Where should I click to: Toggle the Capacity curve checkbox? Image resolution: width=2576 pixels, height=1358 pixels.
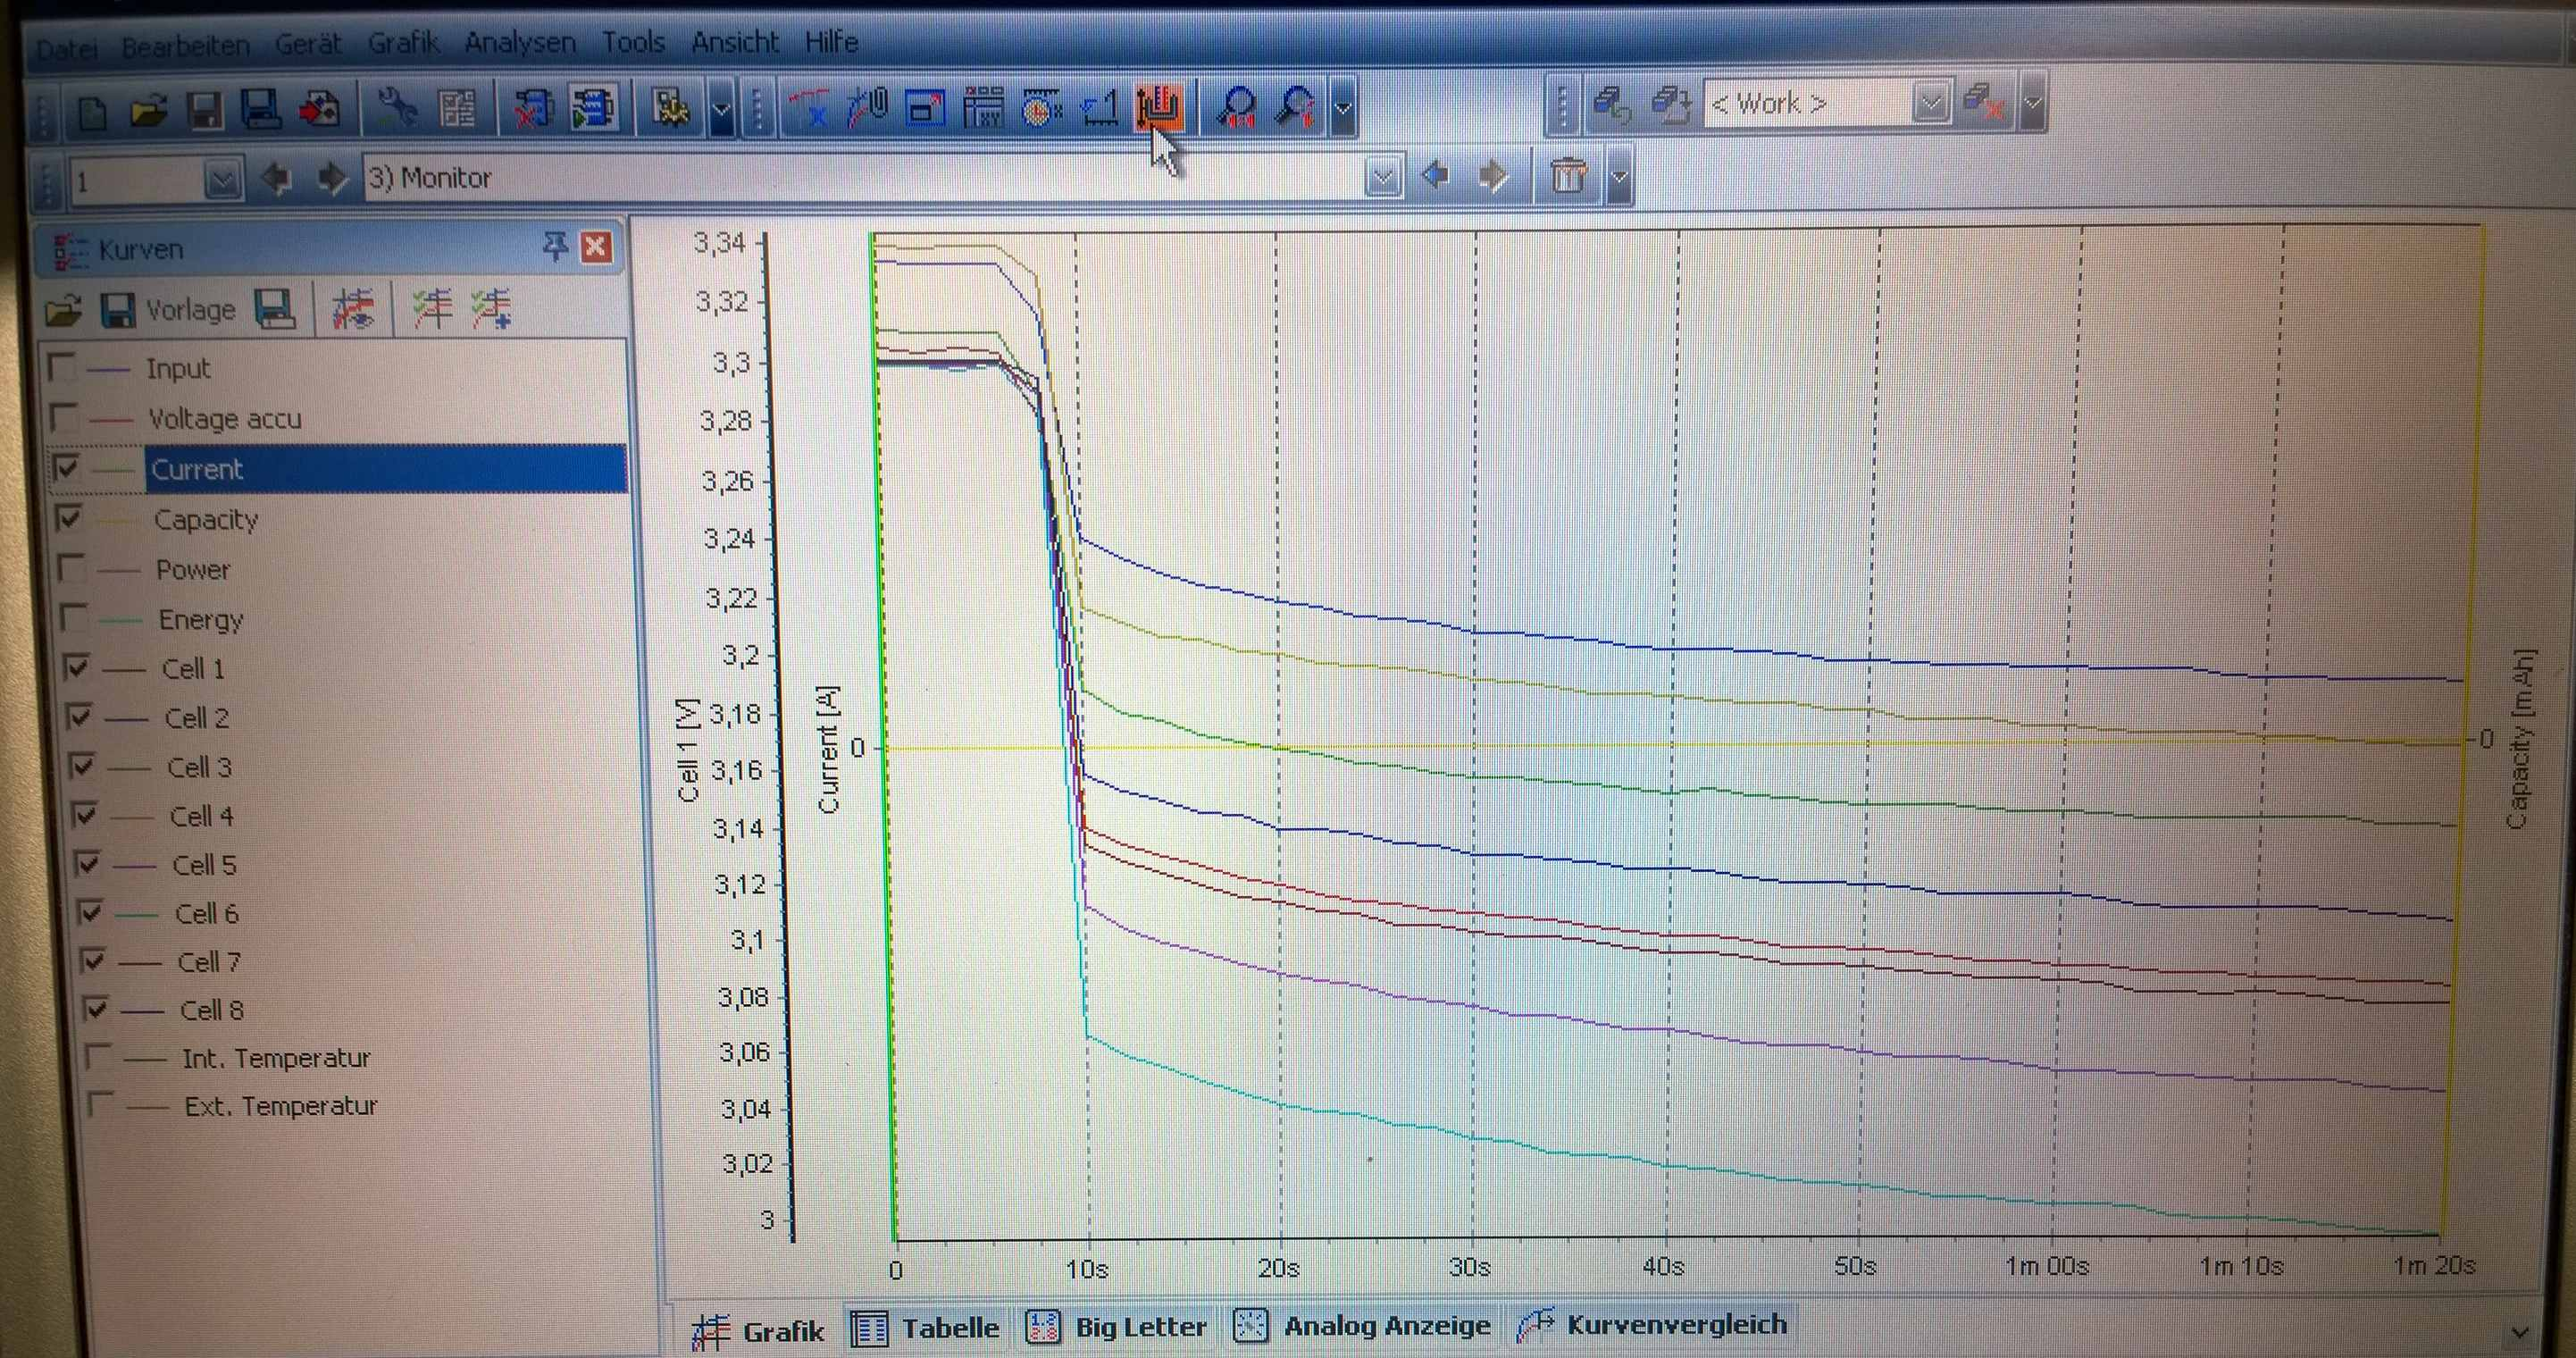pyautogui.click(x=69, y=518)
